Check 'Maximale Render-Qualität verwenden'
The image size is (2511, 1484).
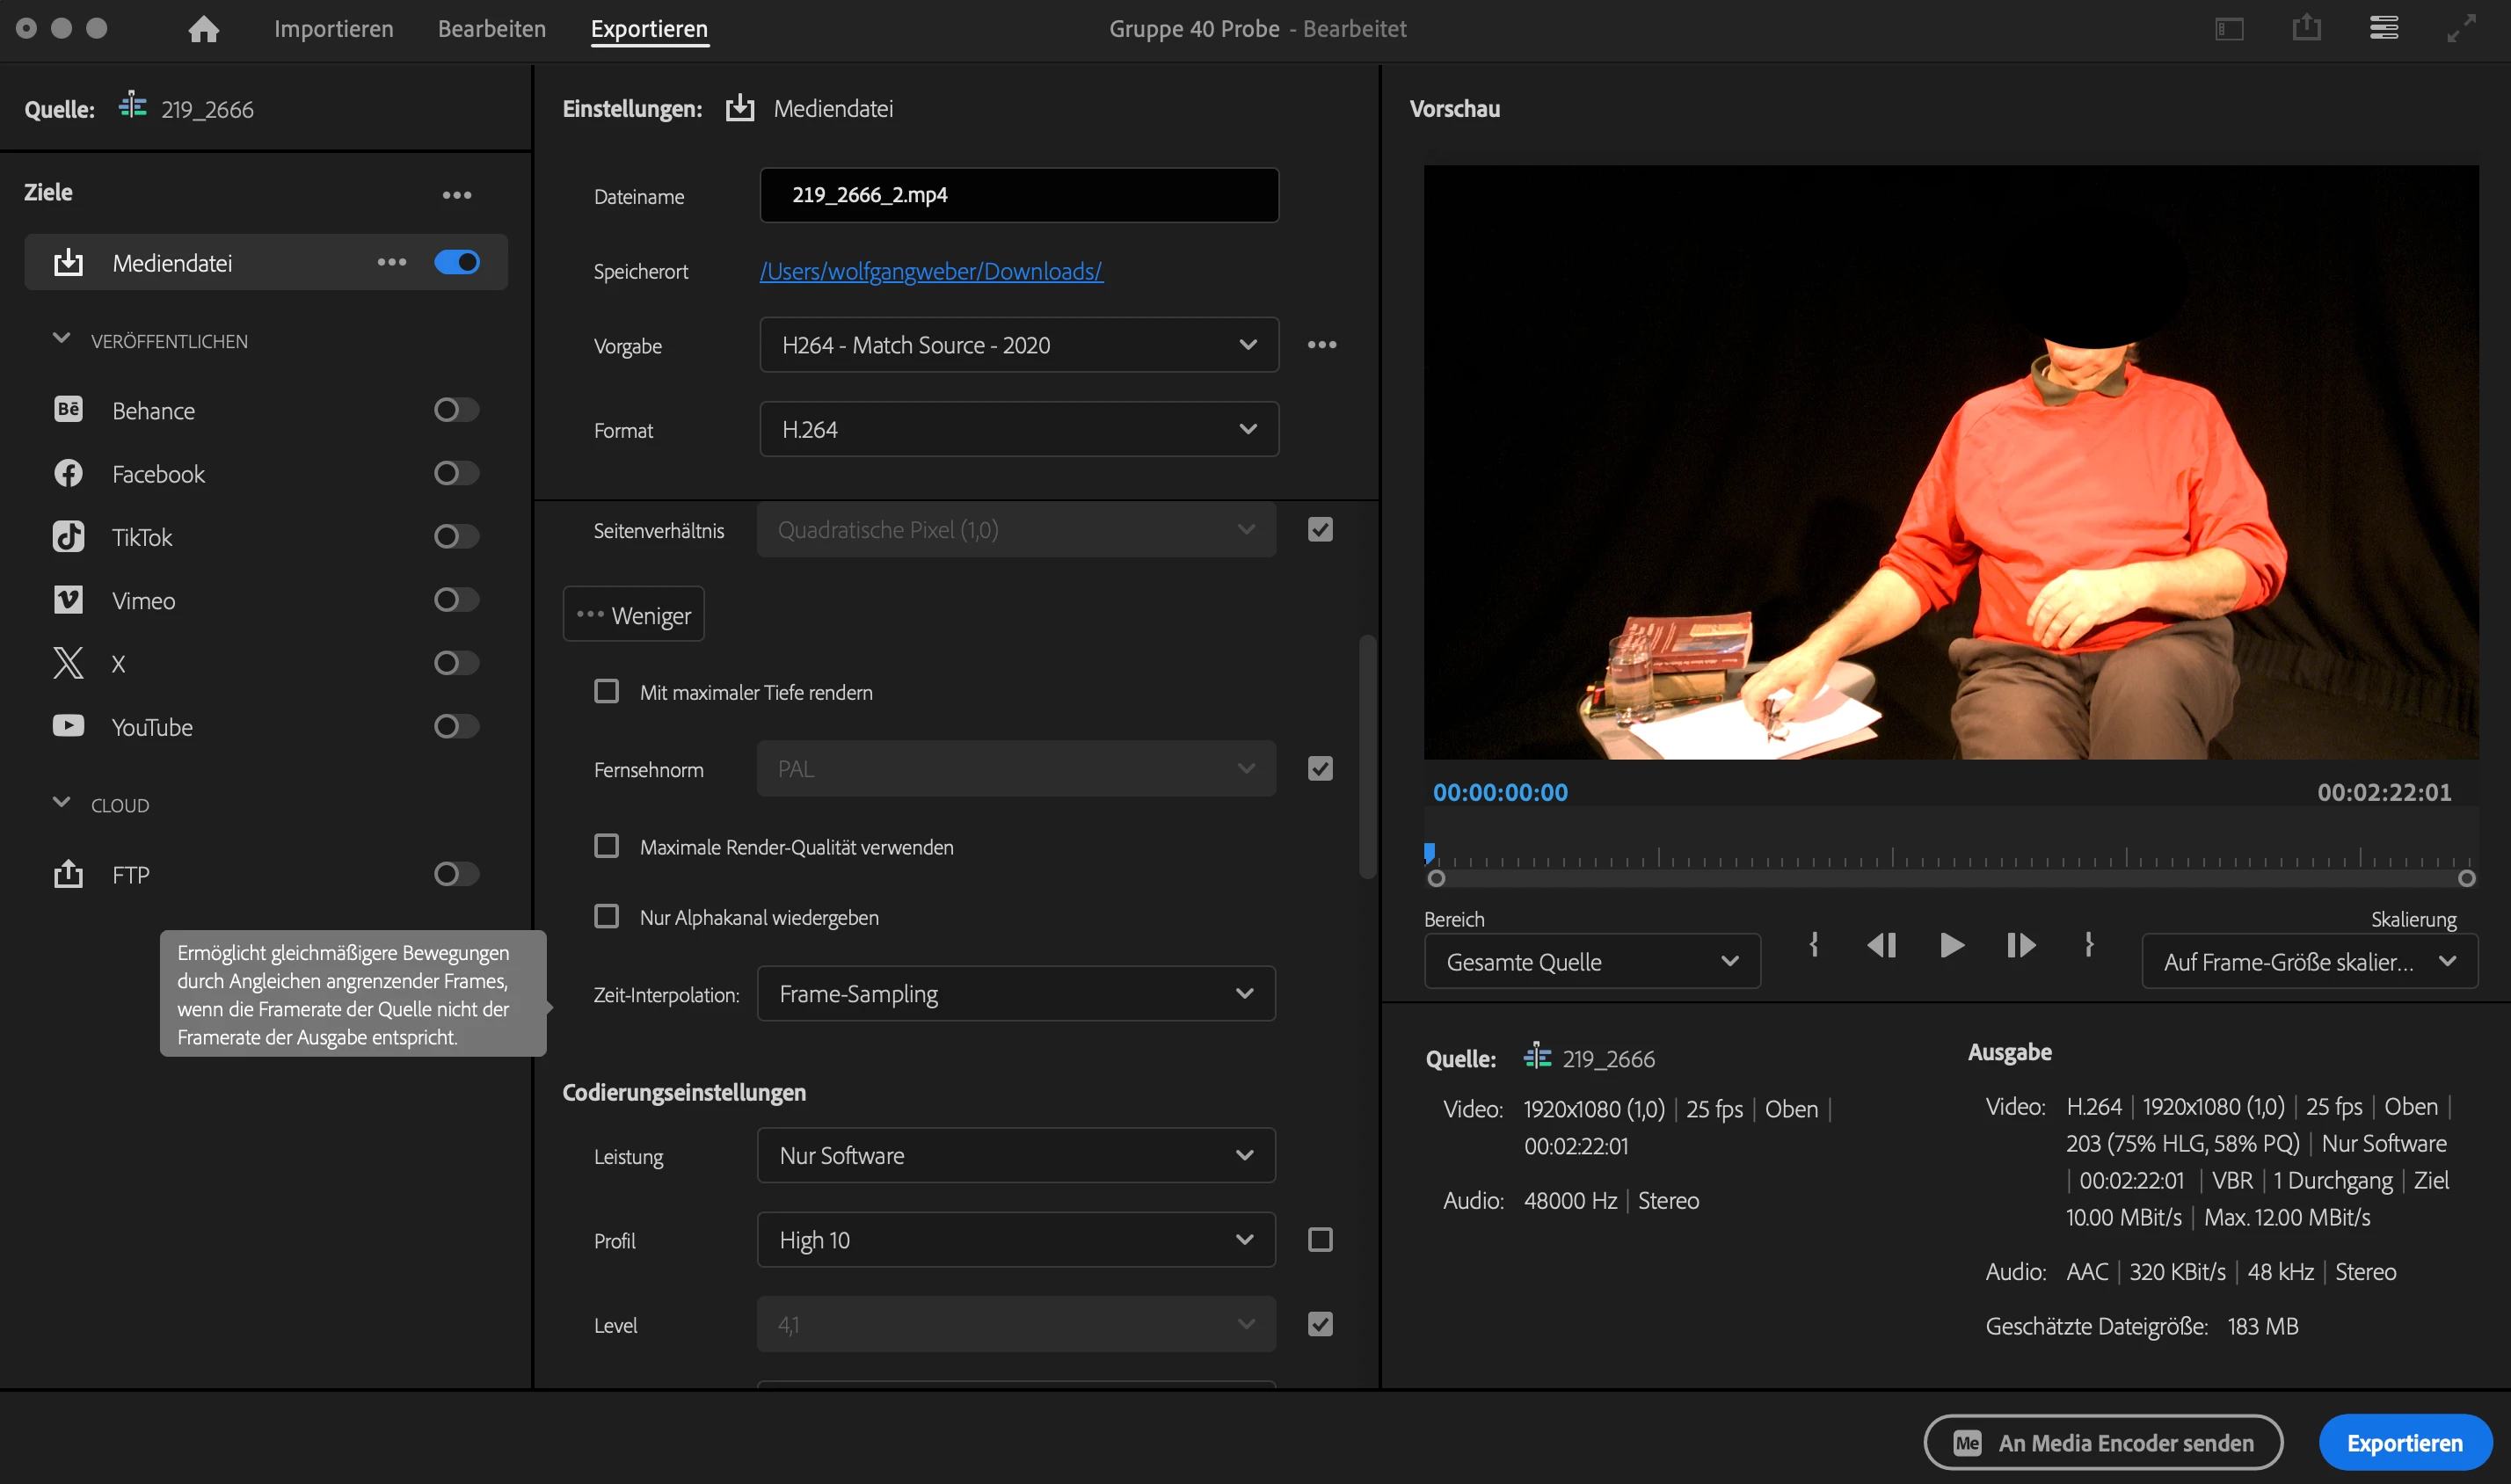606,846
